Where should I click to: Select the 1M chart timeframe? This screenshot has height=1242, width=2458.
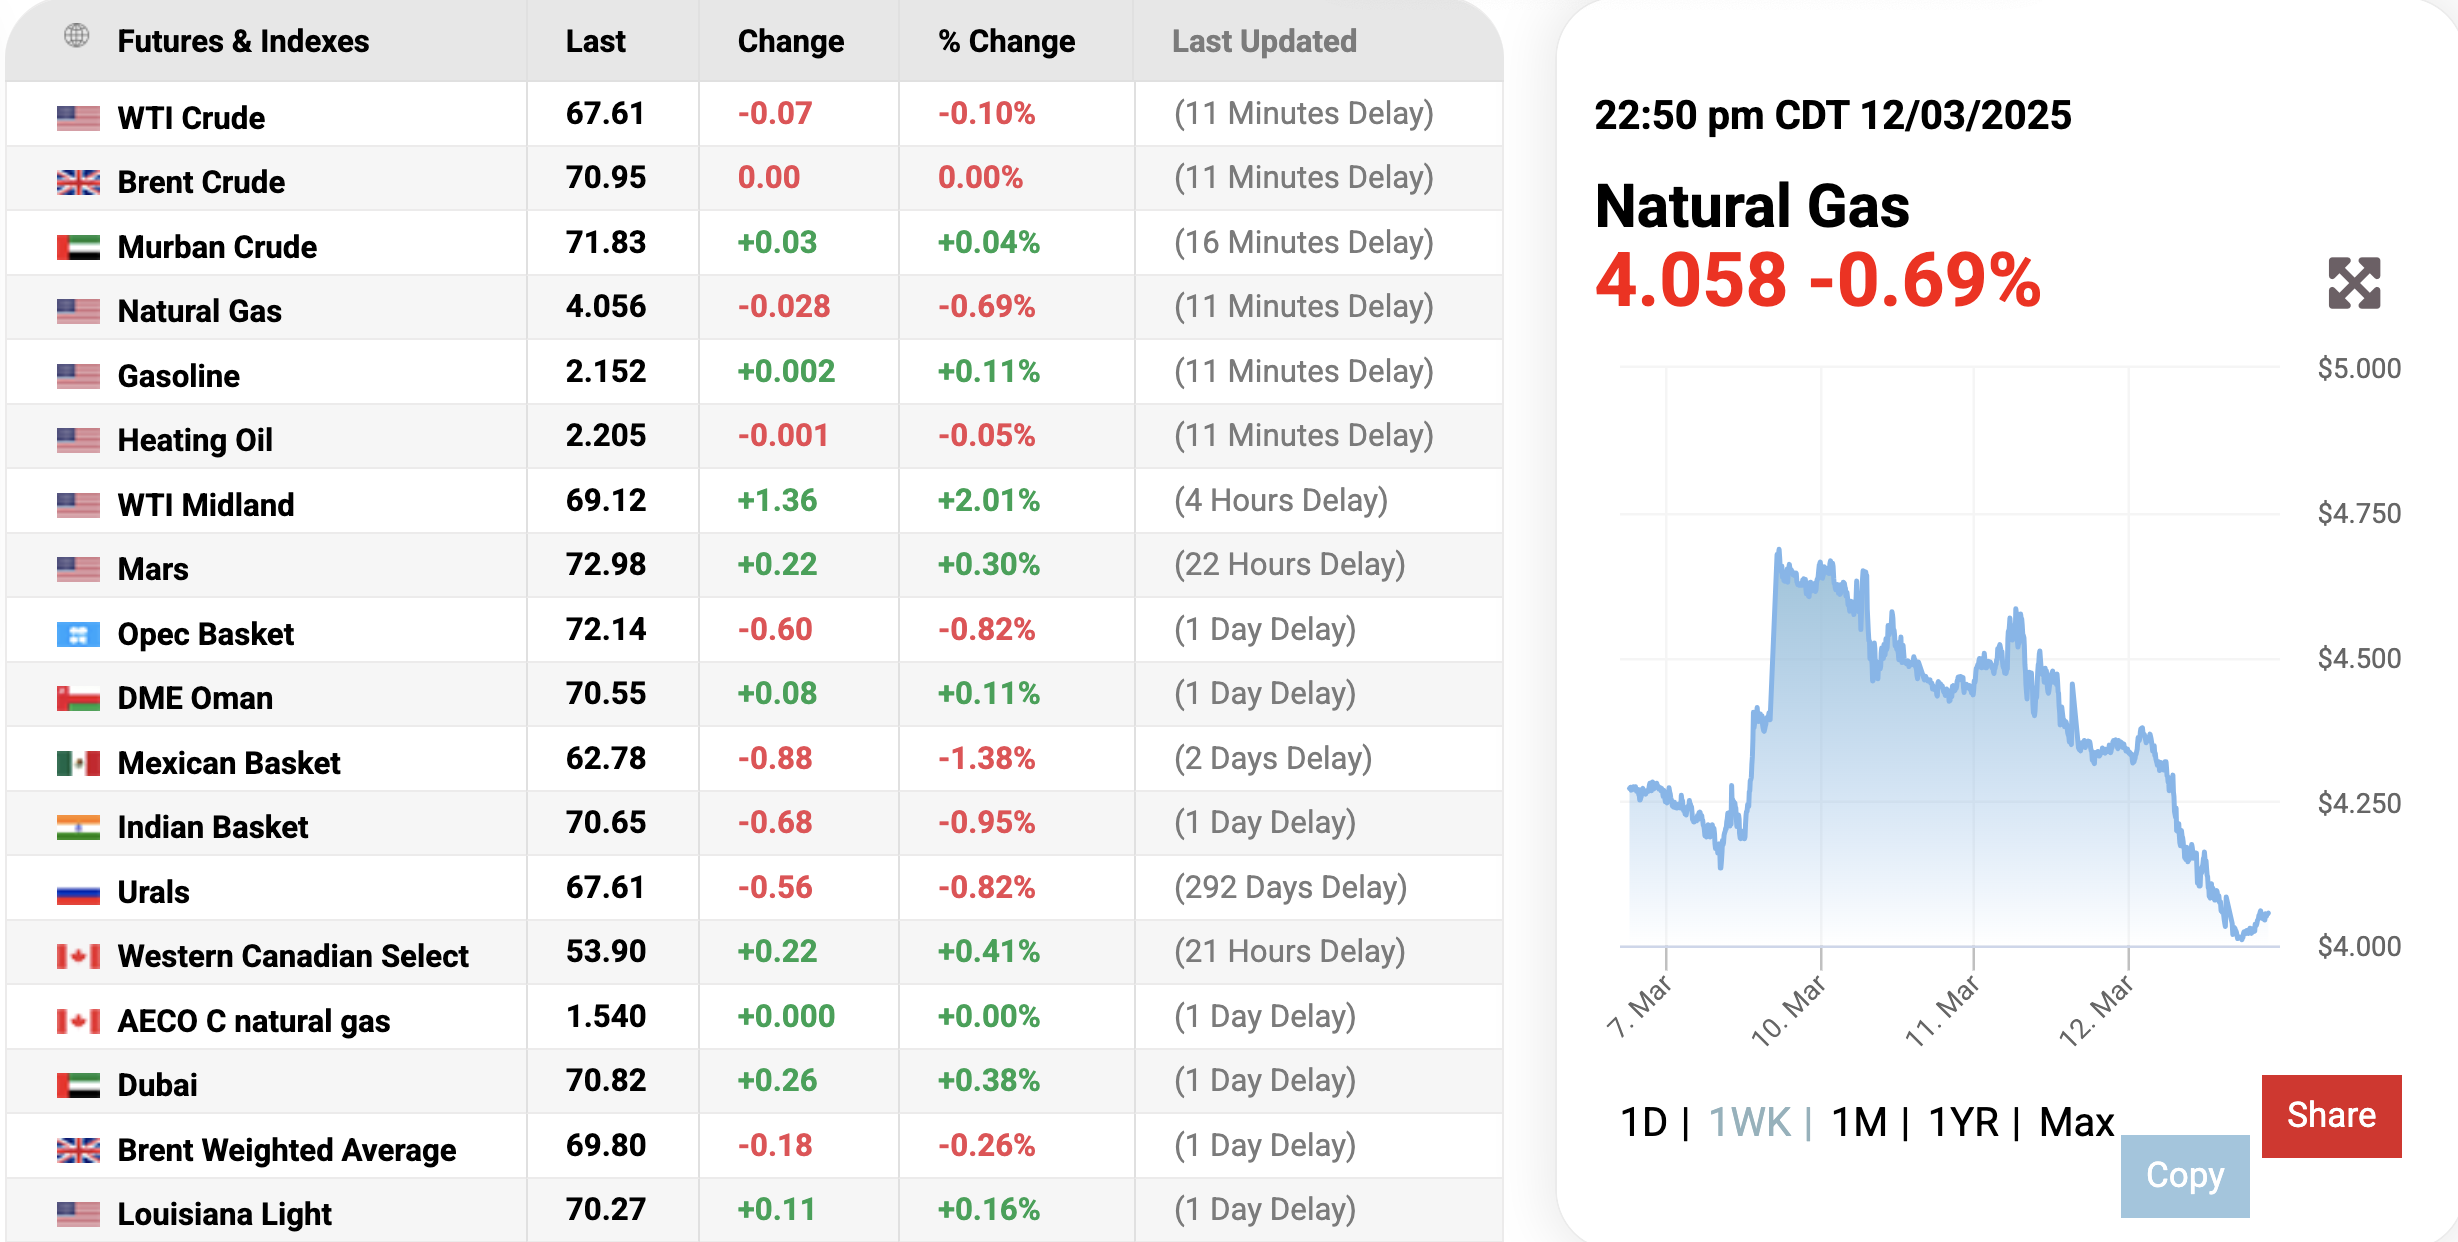click(x=1858, y=1122)
